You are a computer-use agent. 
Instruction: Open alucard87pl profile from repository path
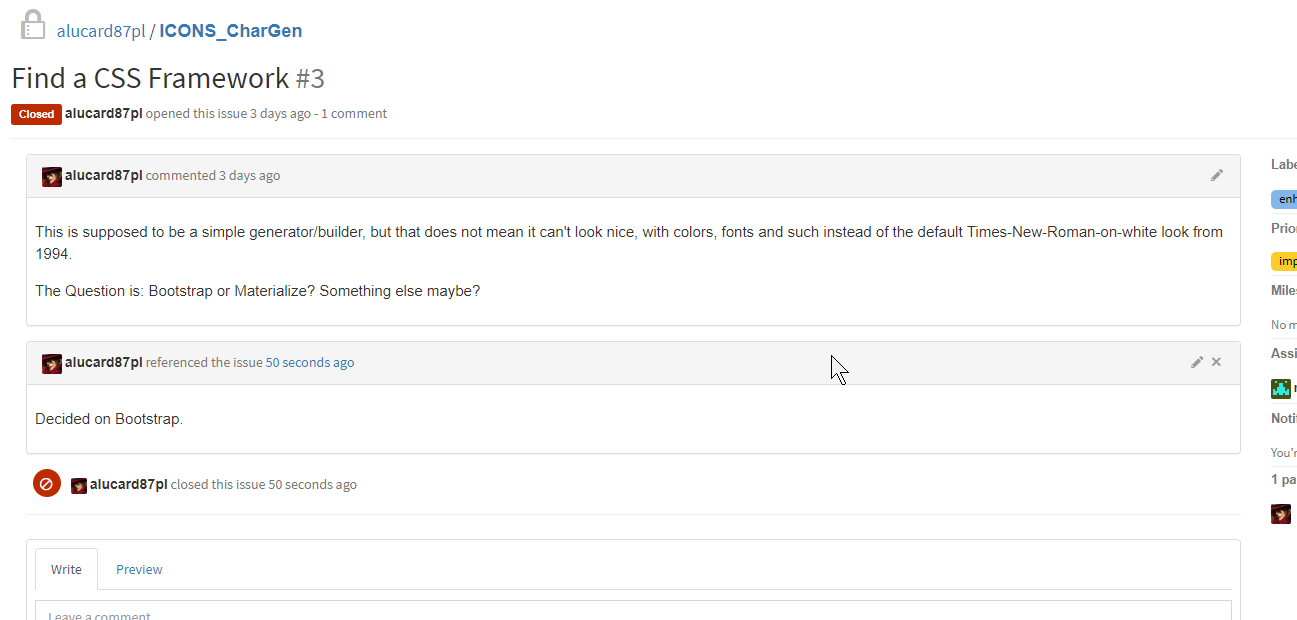point(101,31)
